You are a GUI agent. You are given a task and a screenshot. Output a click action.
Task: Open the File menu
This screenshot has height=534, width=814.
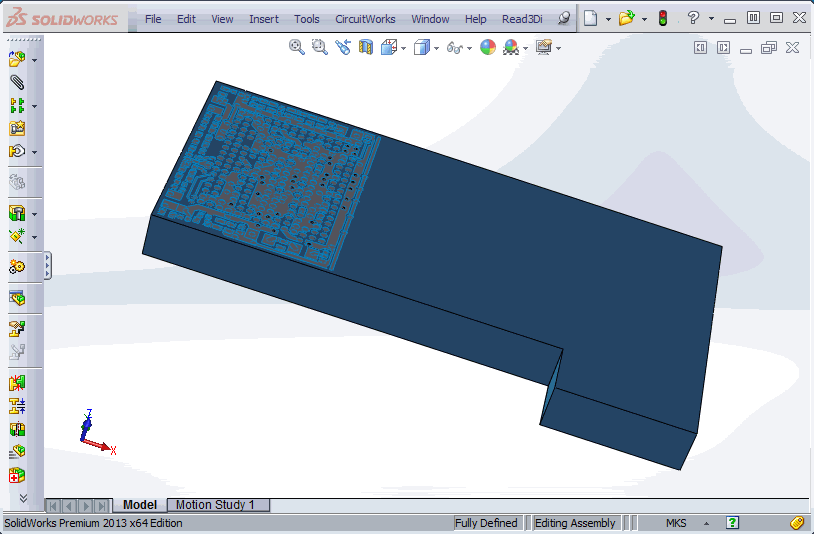click(x=153, y=19)
